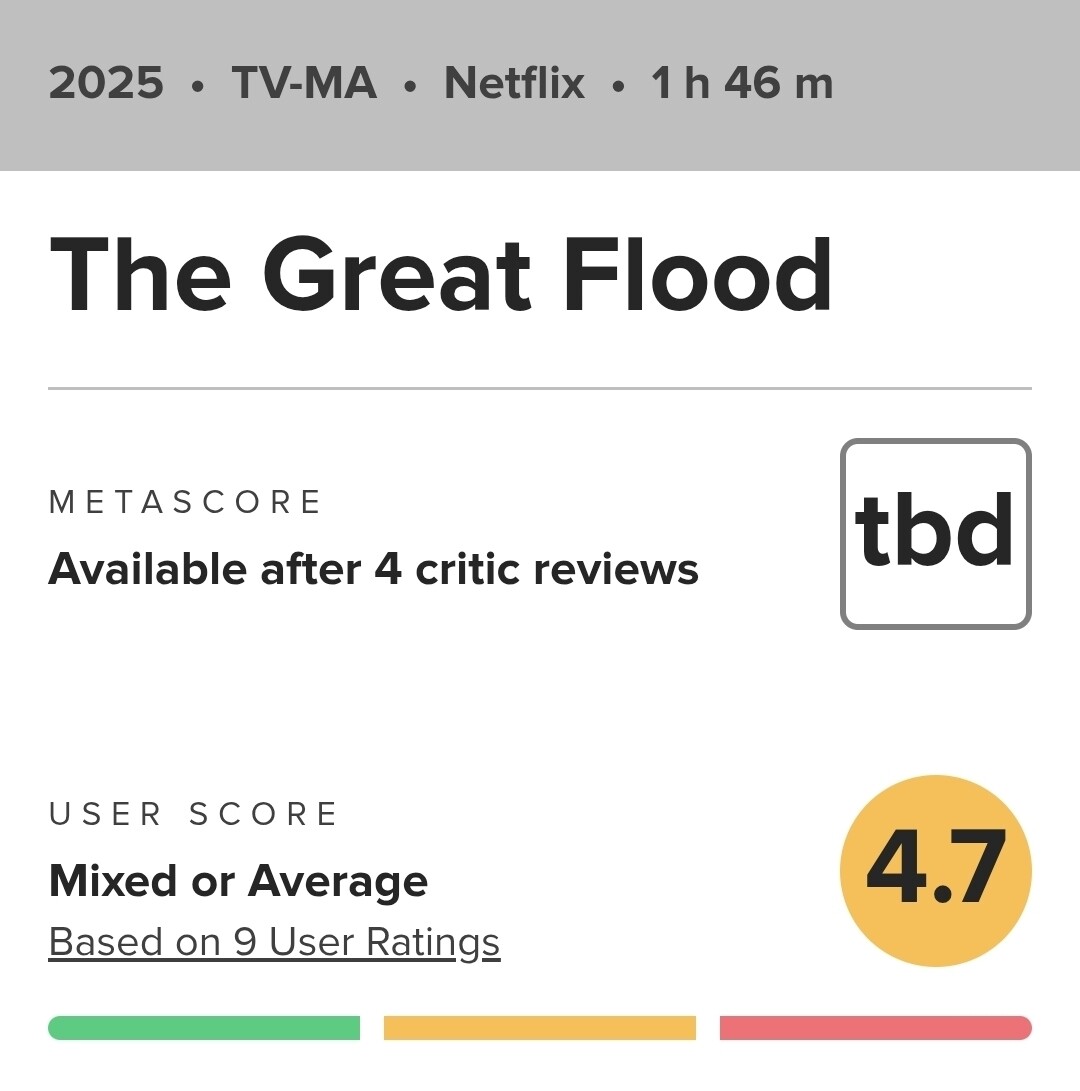Click the USER SCORE heading
The image size is (1080, 1091).
[194, 814]
